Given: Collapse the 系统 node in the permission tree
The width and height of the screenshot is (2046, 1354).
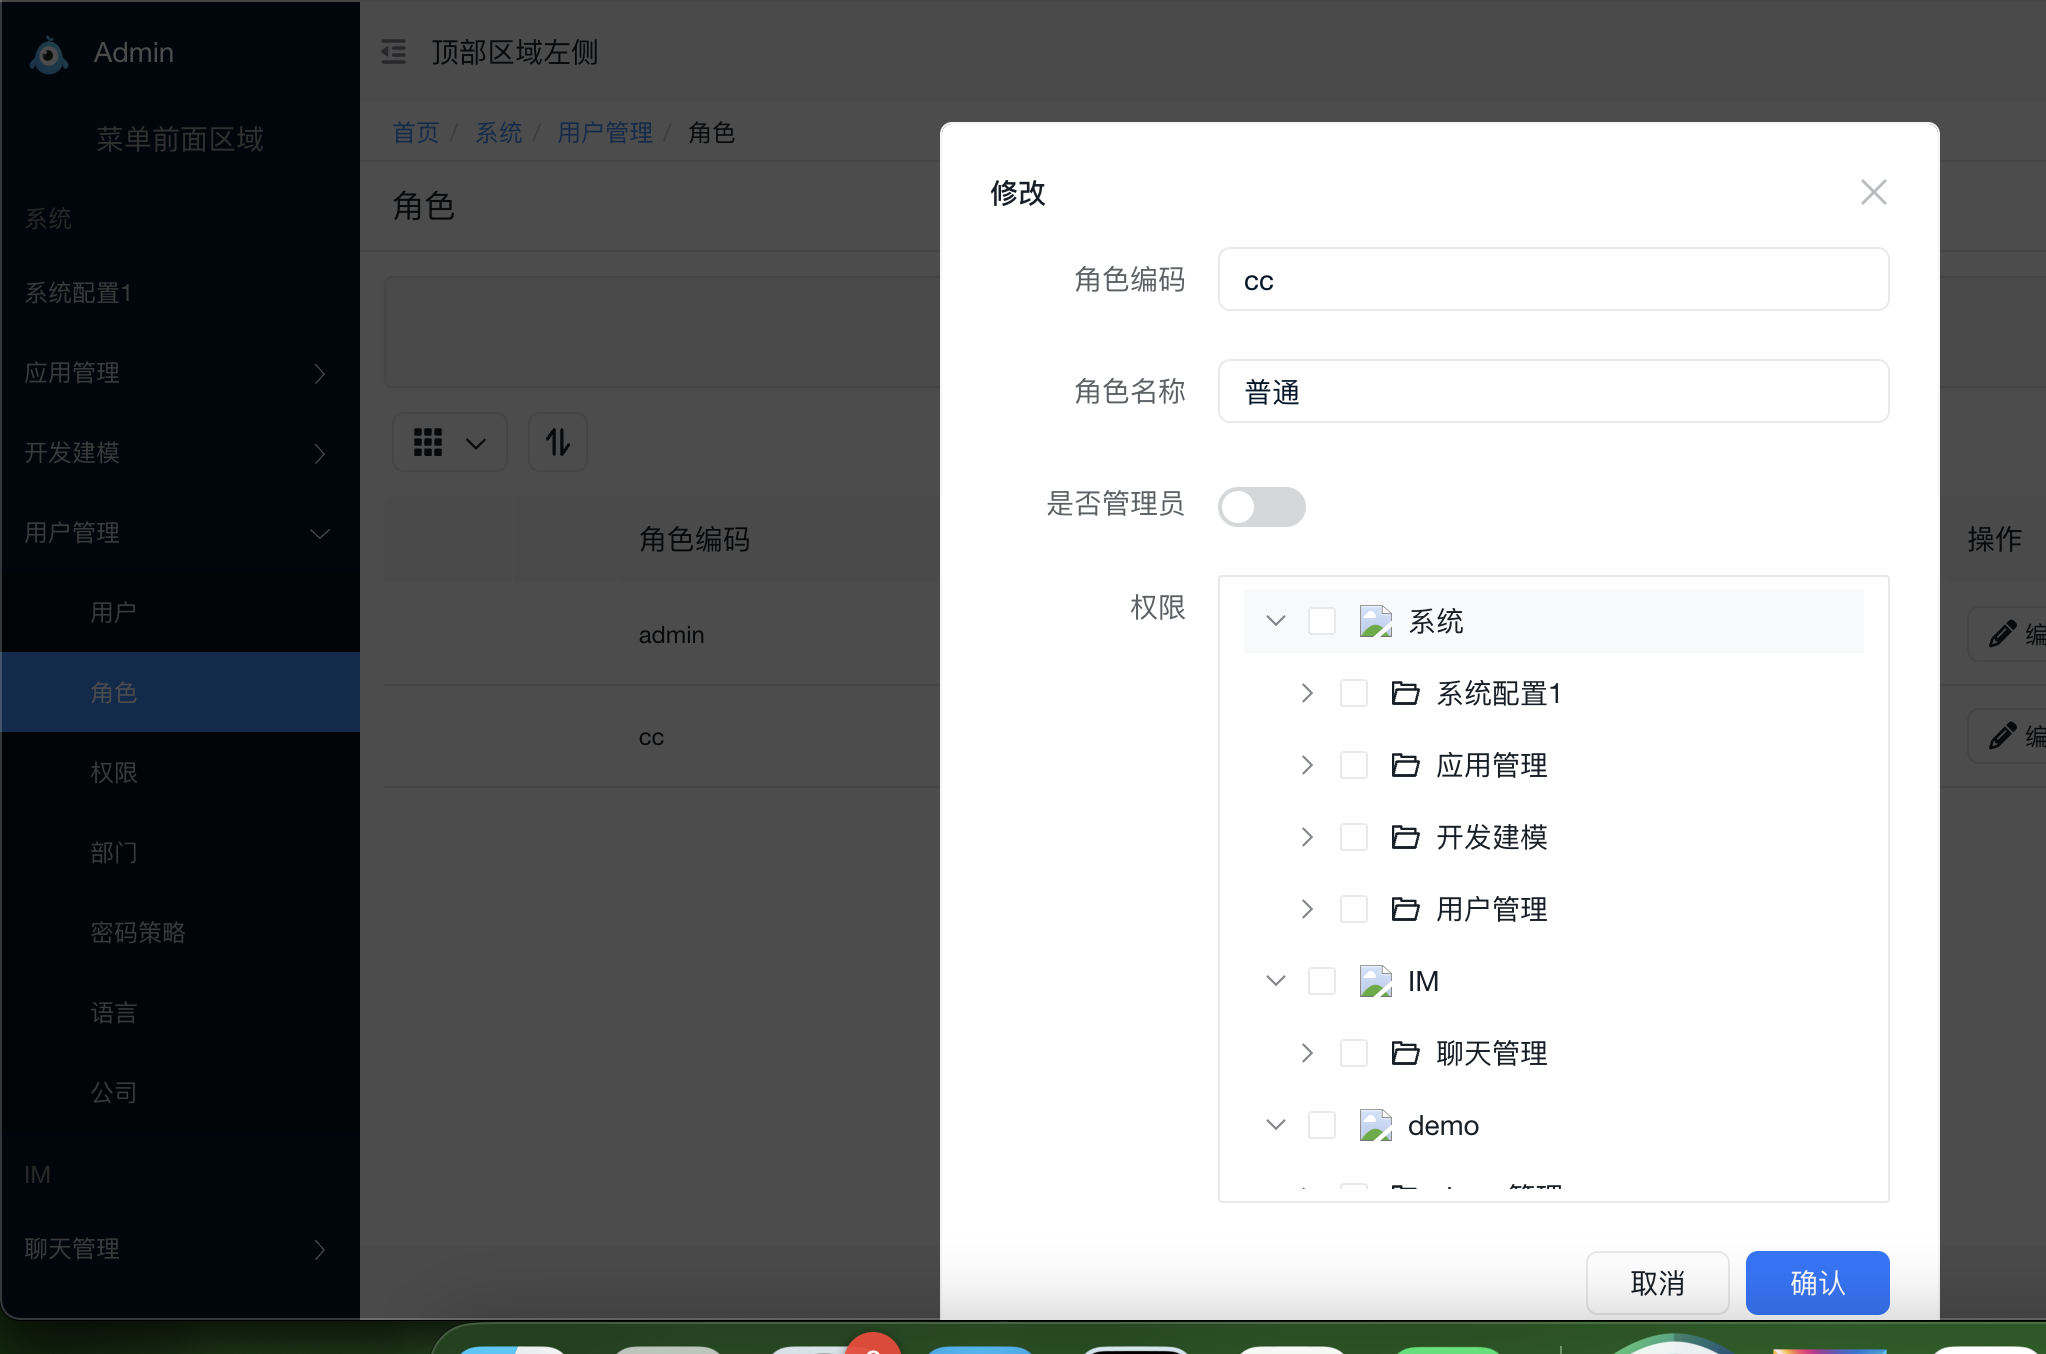Looking at the screenshot, I should click(1276, 620).
